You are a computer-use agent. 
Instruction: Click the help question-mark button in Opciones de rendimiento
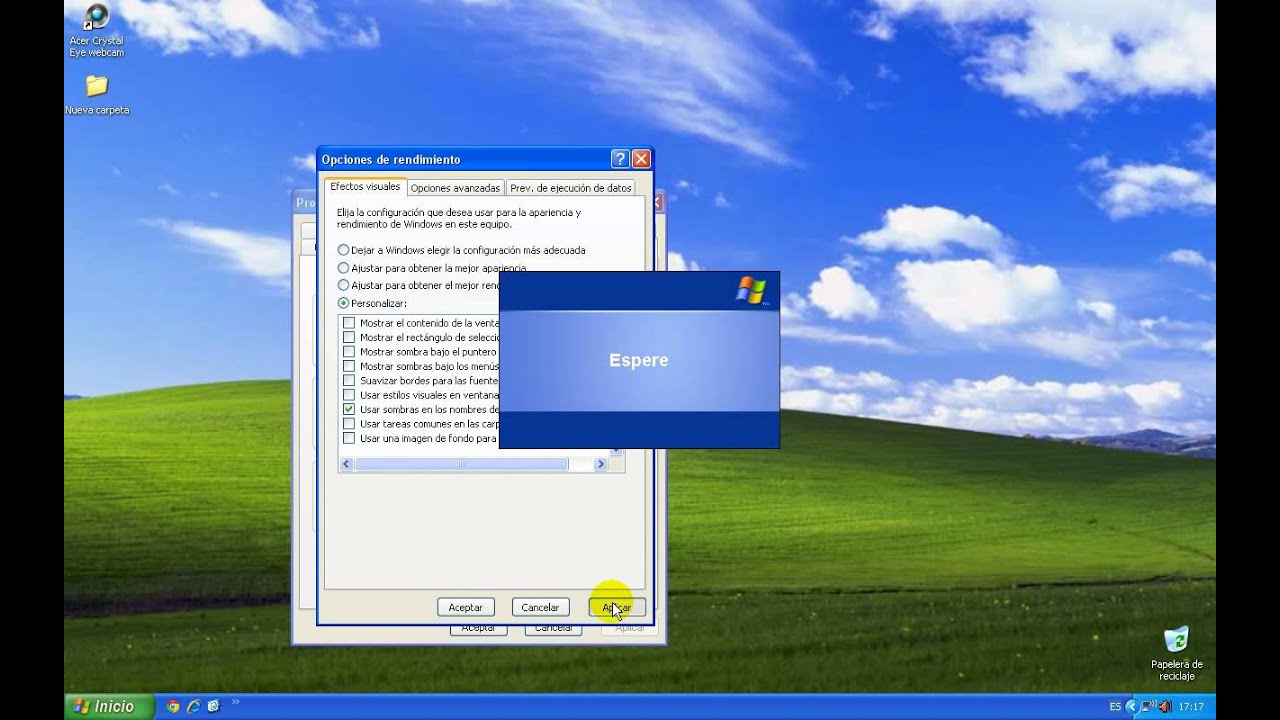click(620, 159)
